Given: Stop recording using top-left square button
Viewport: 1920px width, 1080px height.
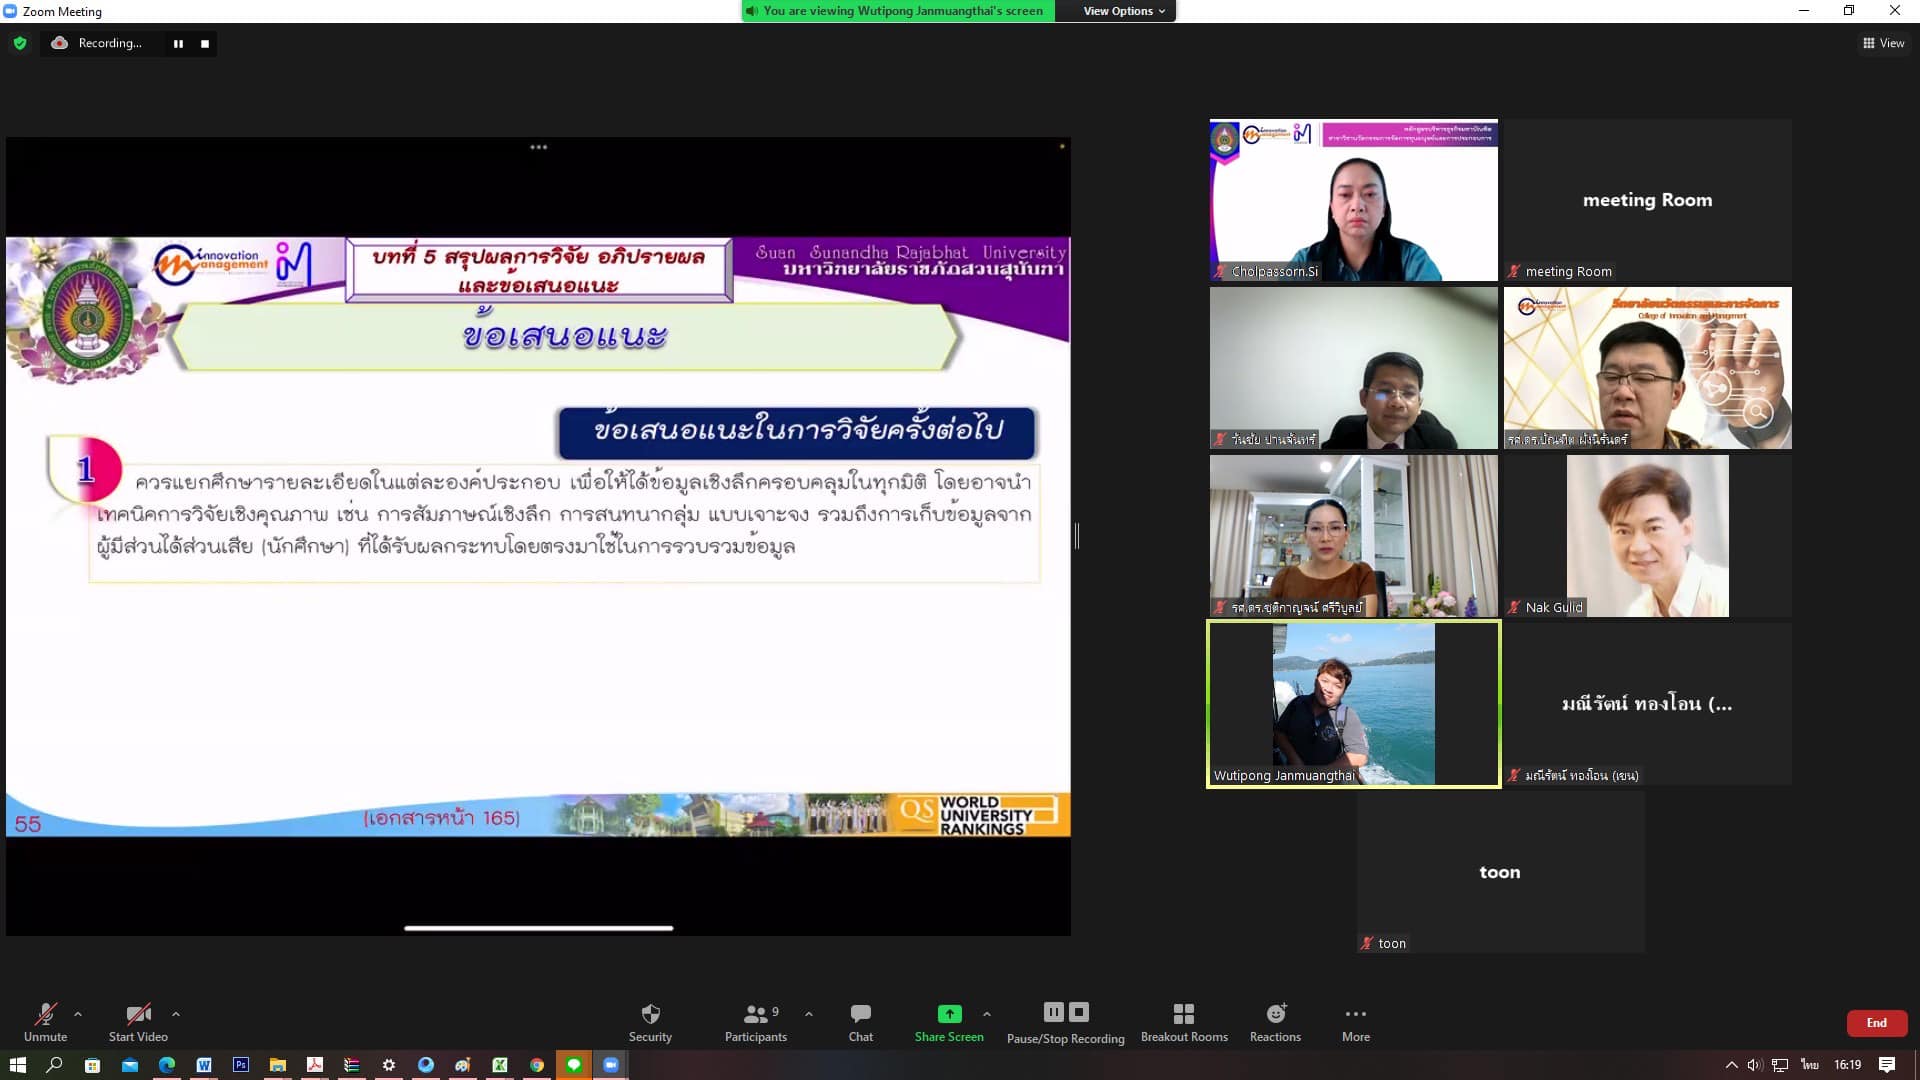Looking at the screenshot, I should 205,44.
